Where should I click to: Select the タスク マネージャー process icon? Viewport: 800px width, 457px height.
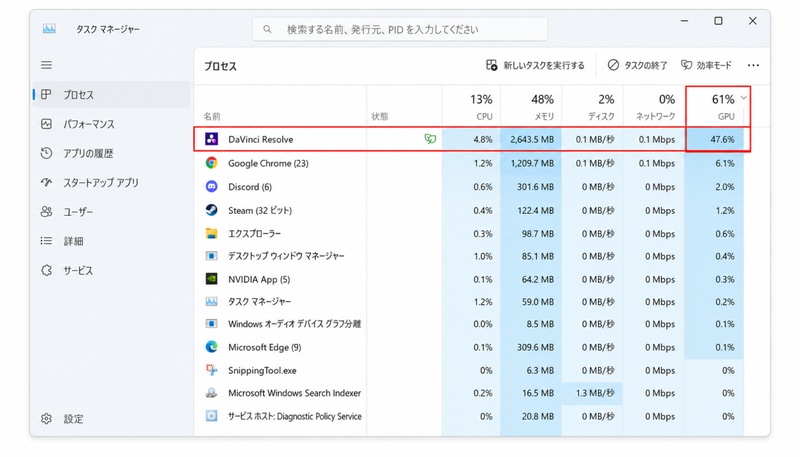pyautogui.click(x=211, y=301)
